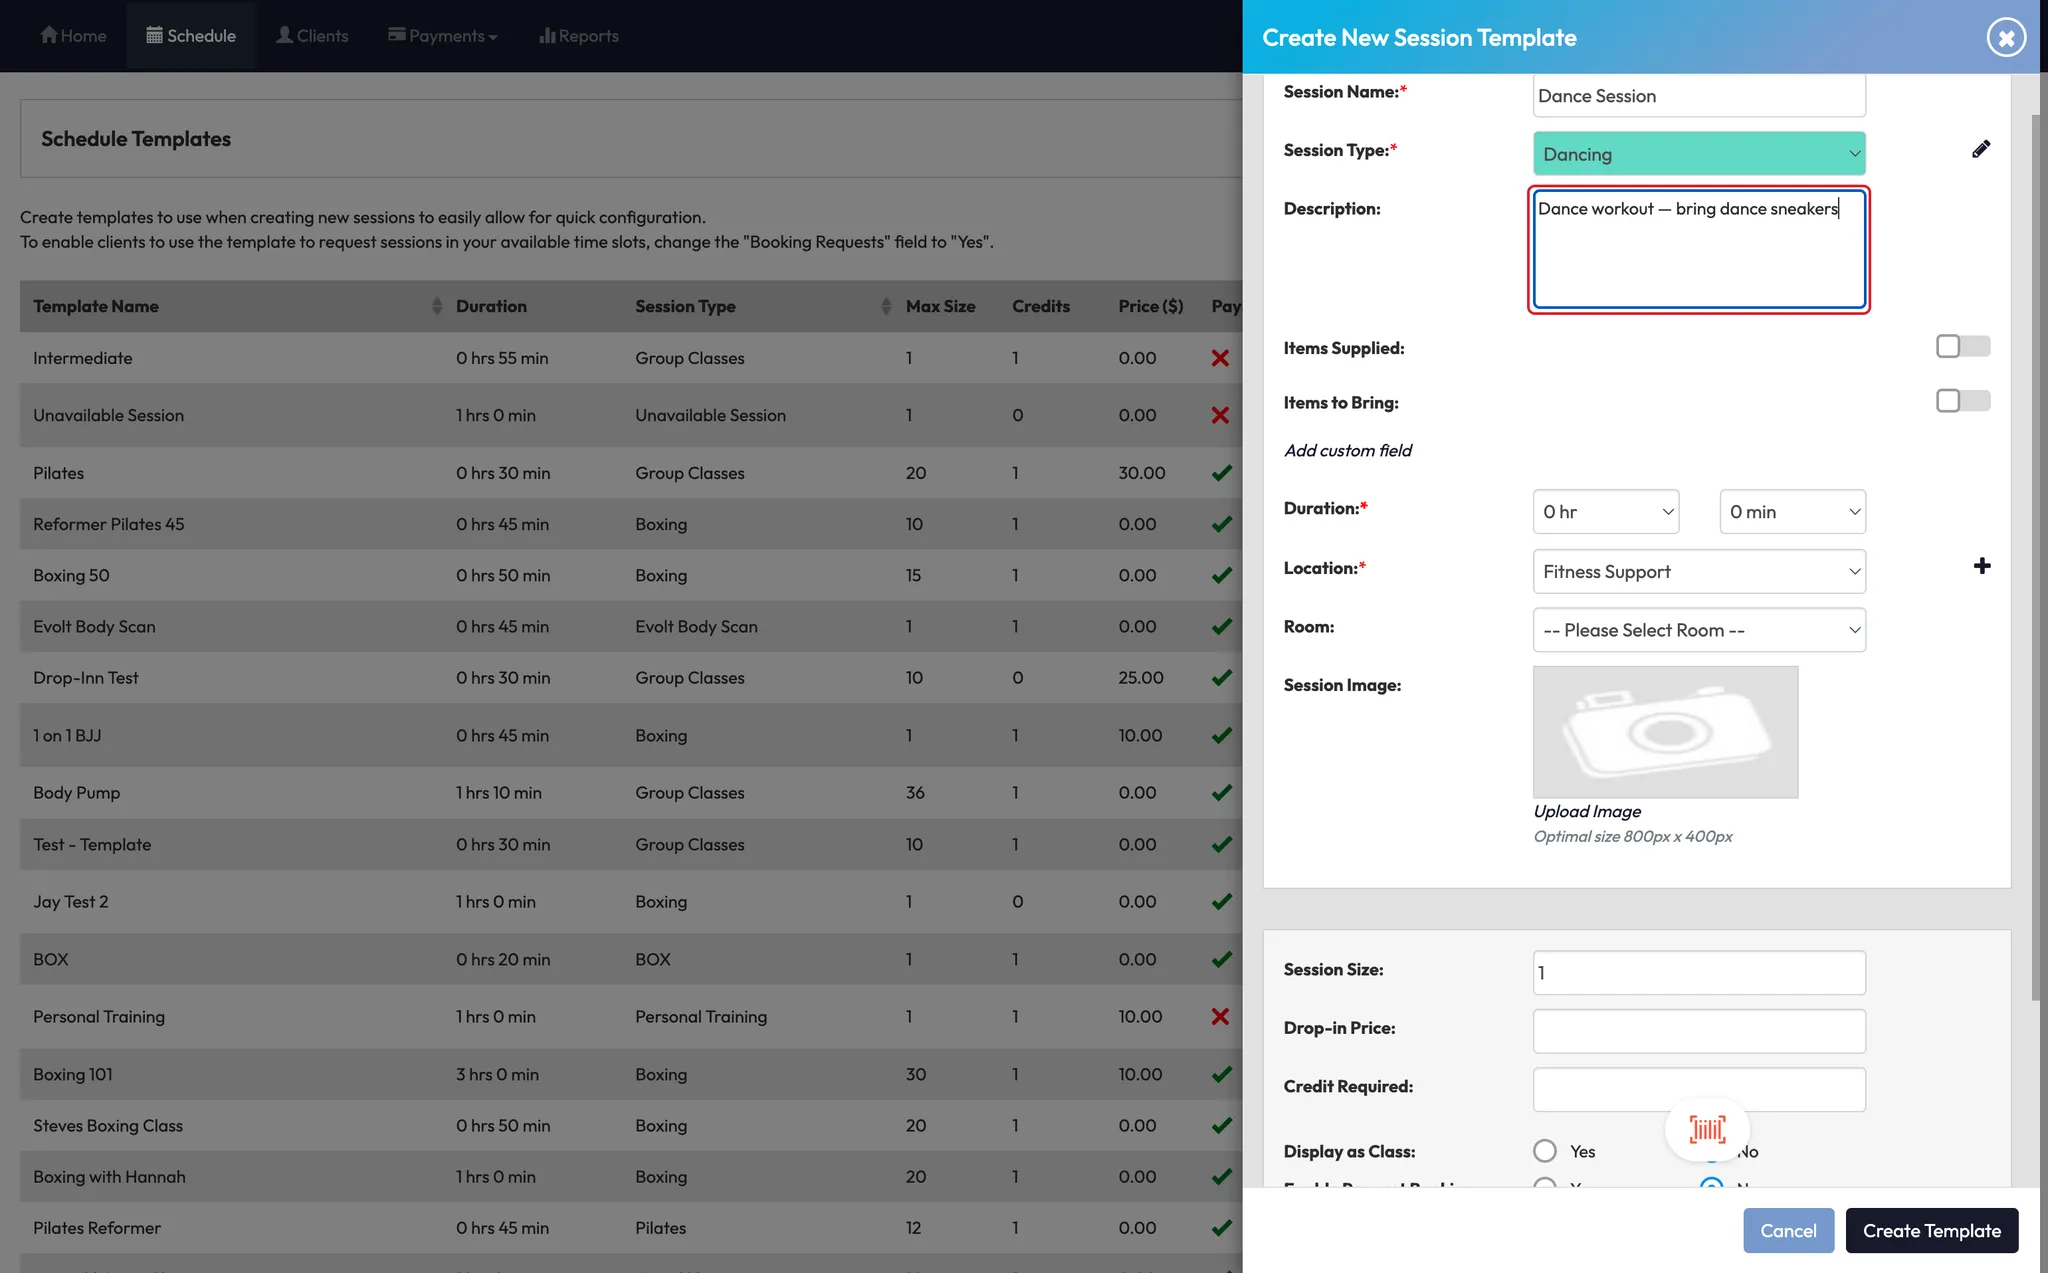Click the Upload Image link
Screen dimensions: 2048x1273
coord(1587,811)
